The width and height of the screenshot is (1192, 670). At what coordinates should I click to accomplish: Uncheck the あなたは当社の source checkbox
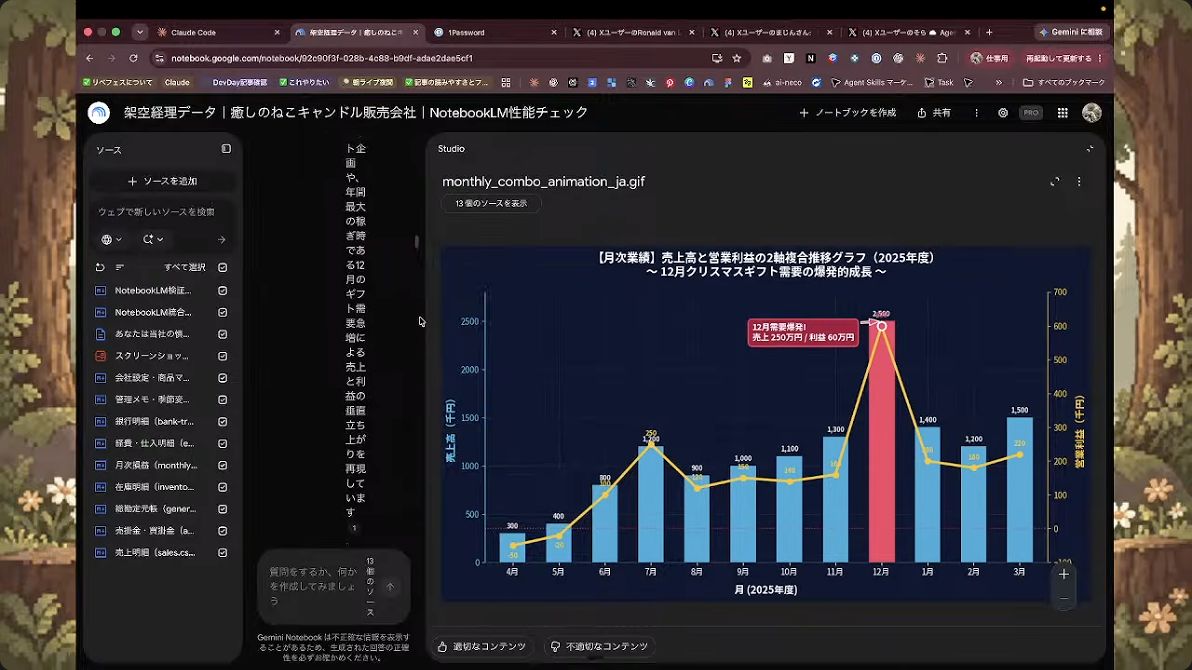pyautogui.click(x=223, y=335)
